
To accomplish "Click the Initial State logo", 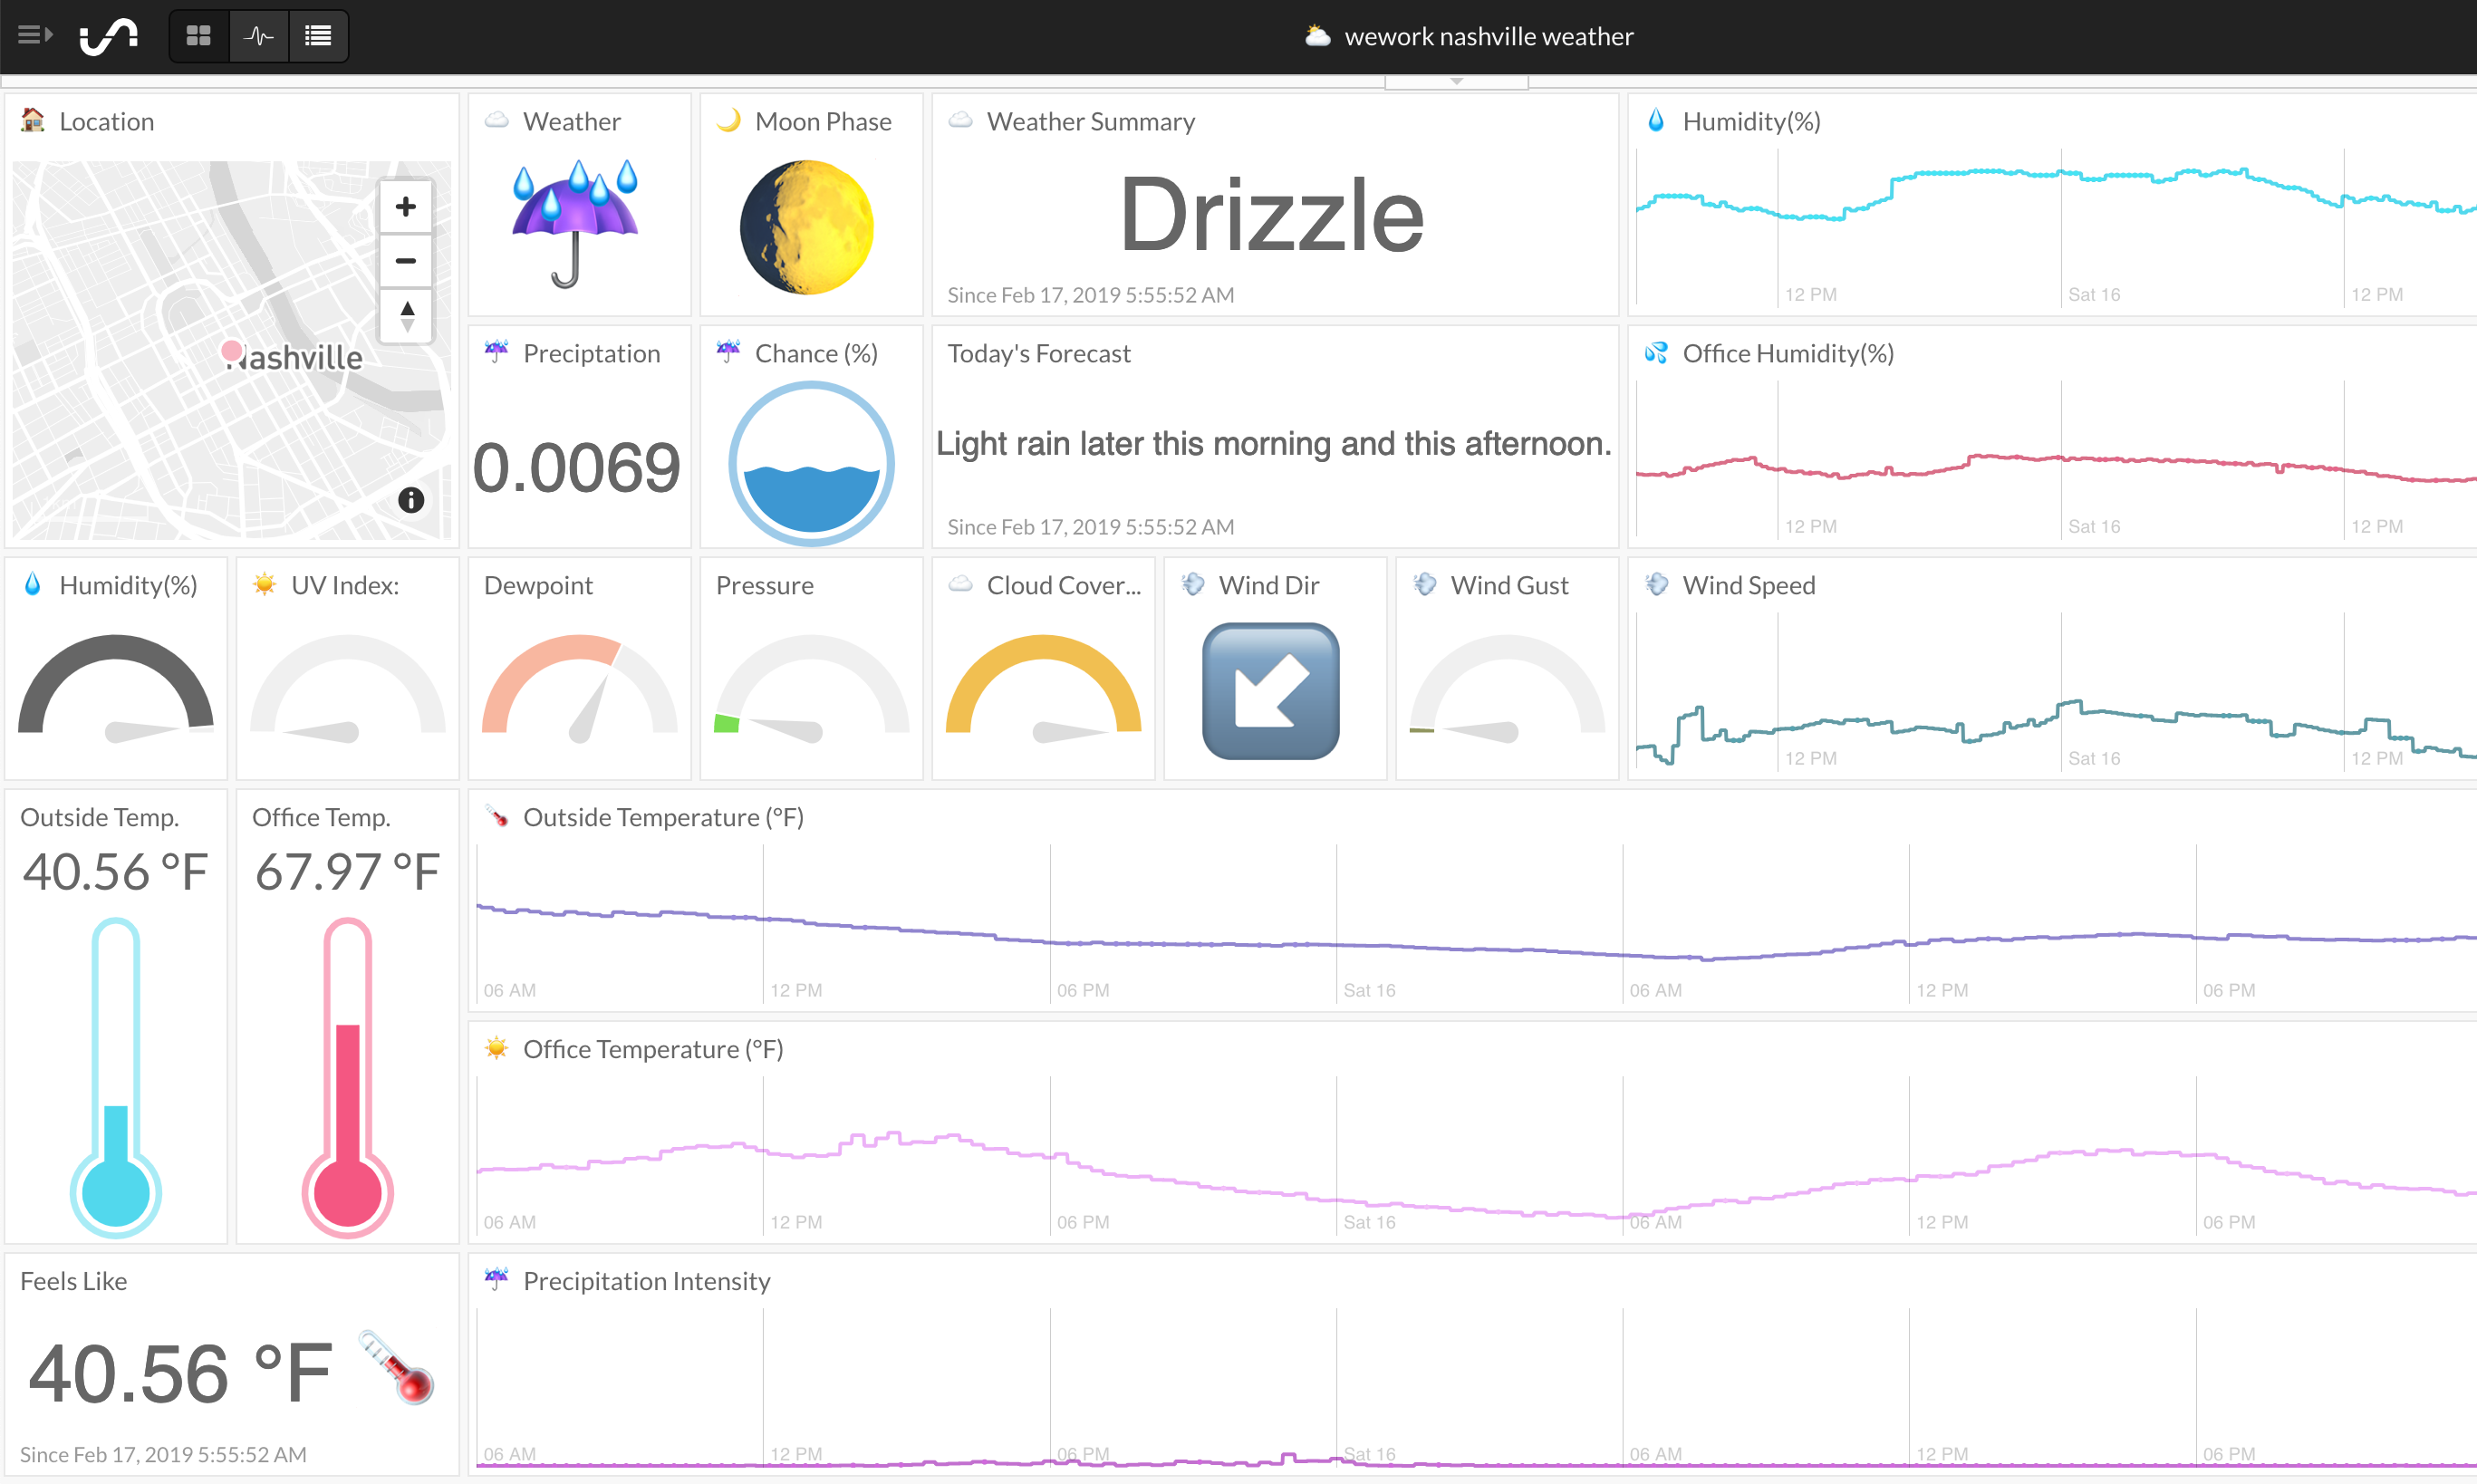I will pyautogui.click(x=110, y=35).
